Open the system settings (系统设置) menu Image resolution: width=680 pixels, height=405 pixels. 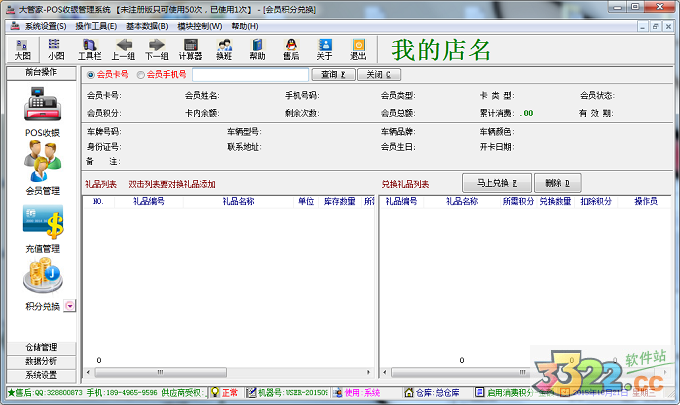click(x=44, y=25)
